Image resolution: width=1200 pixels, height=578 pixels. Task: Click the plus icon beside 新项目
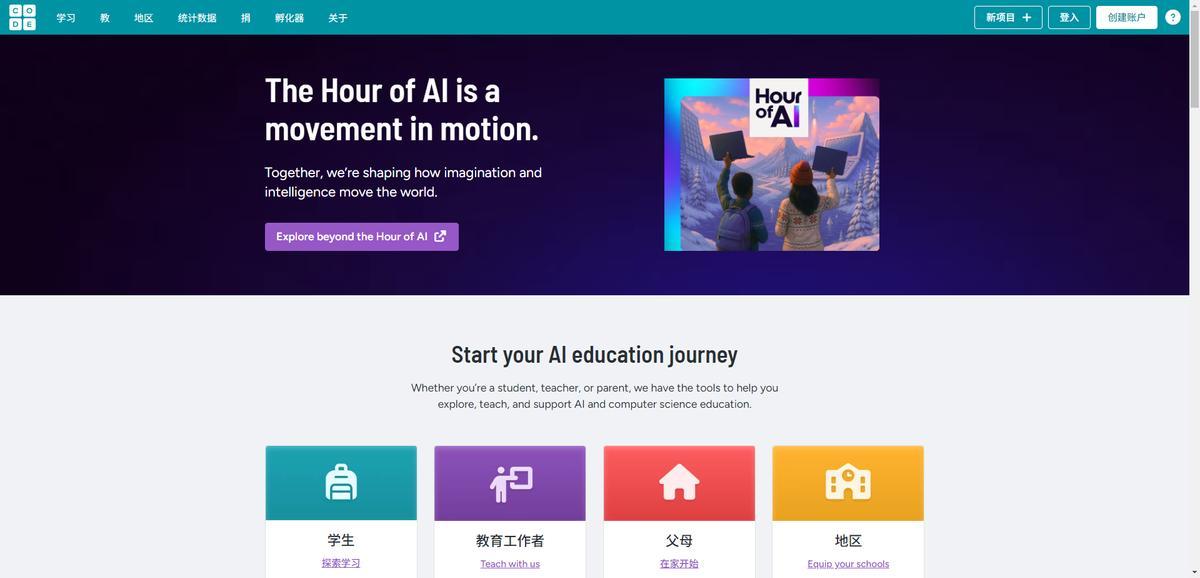[1026, 17]
